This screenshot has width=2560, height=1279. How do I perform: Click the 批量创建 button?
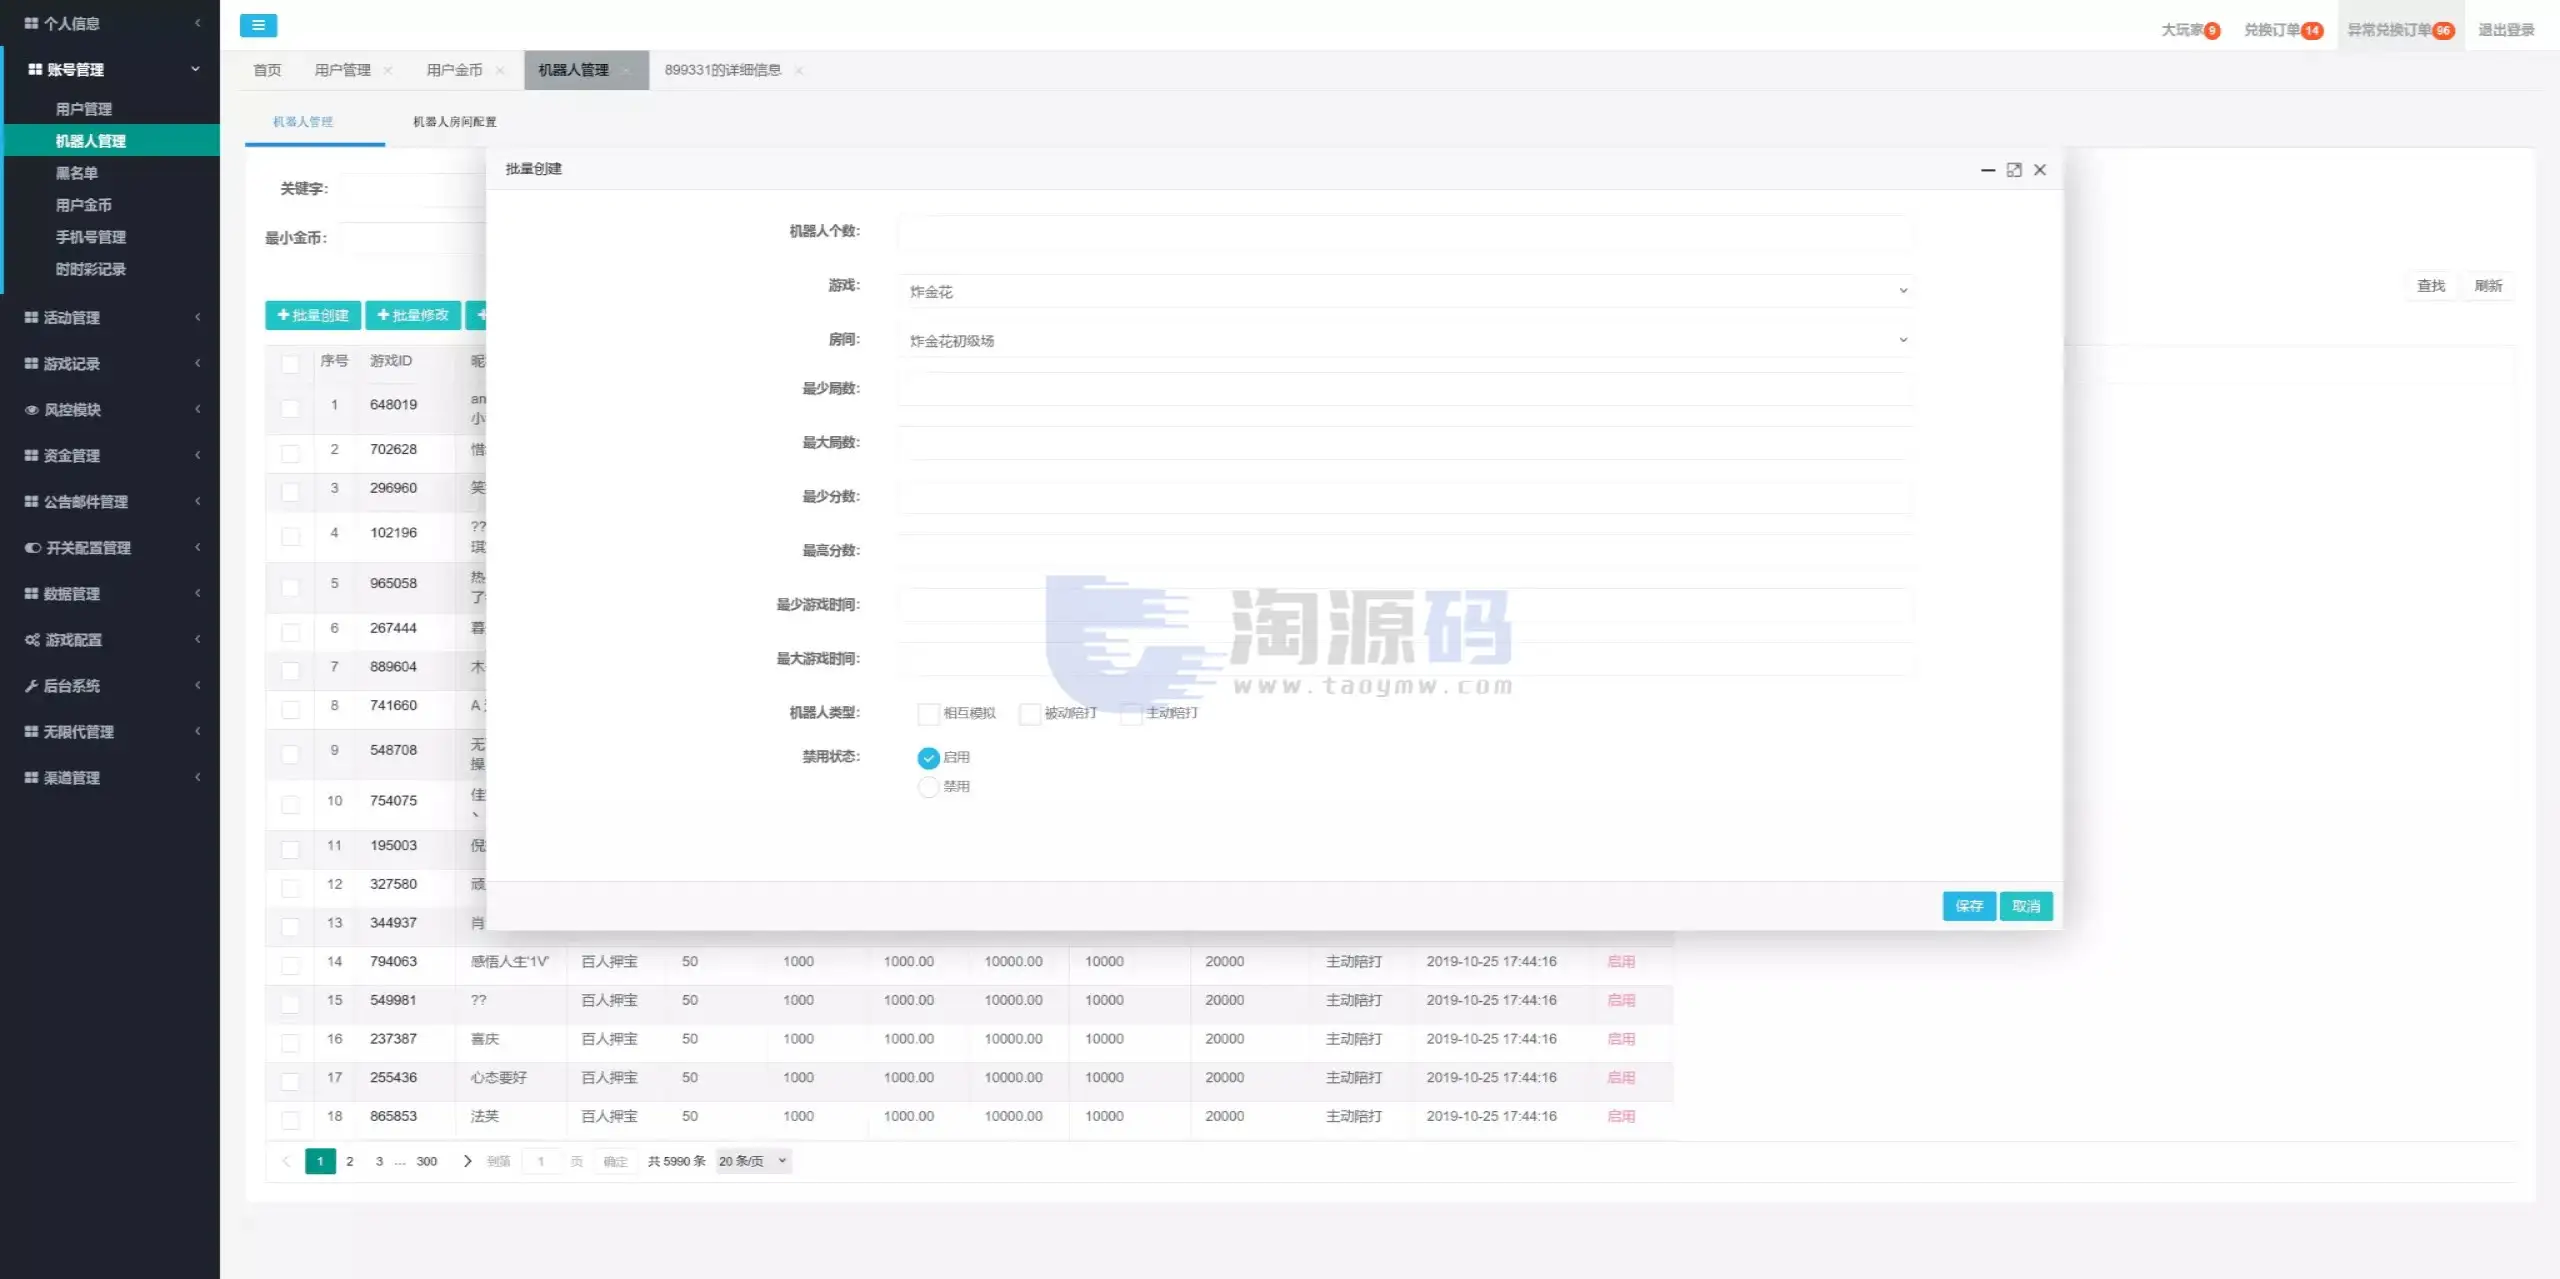(313, 315)
